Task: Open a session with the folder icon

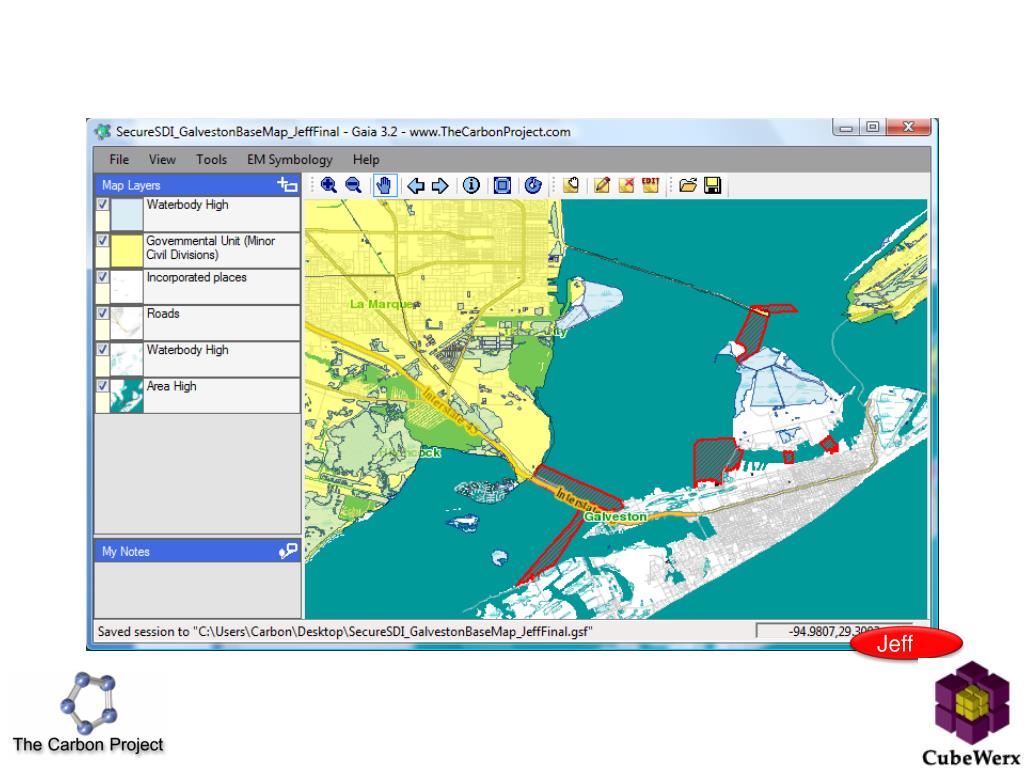Action: pyautogui.click(x=688, y=185)
